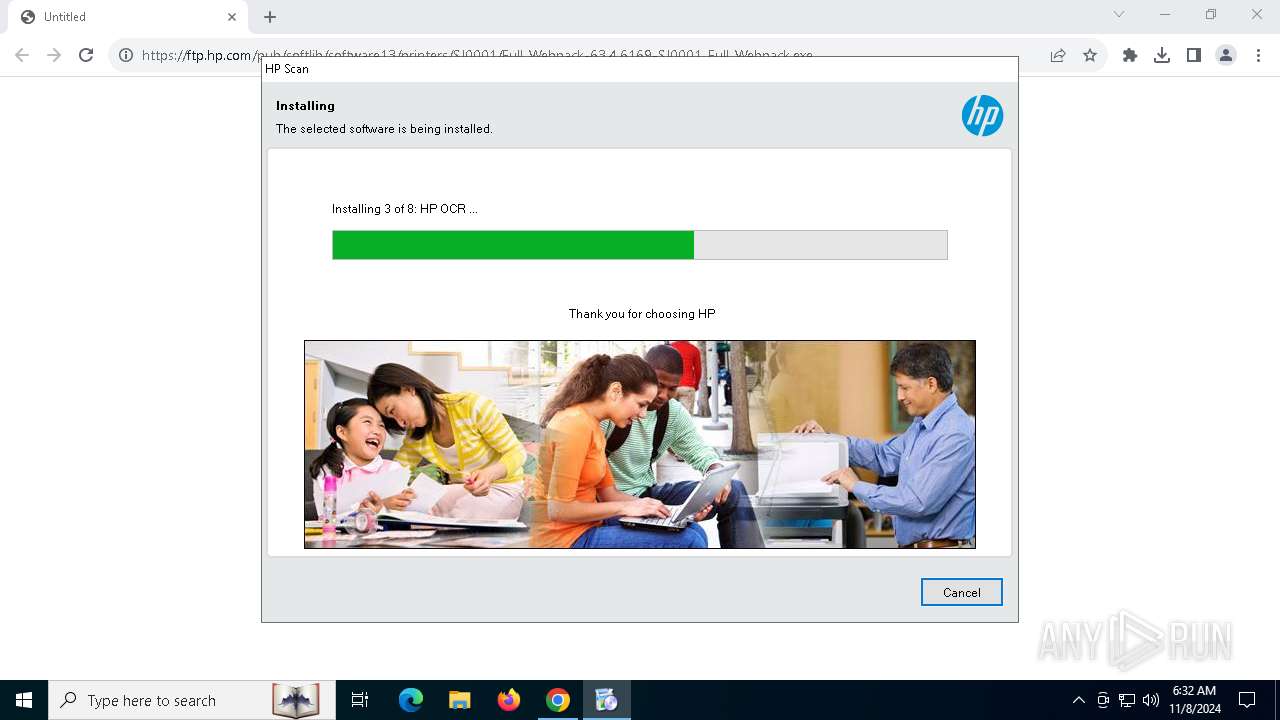Open File Explorer from taskbar

point(460,700)
